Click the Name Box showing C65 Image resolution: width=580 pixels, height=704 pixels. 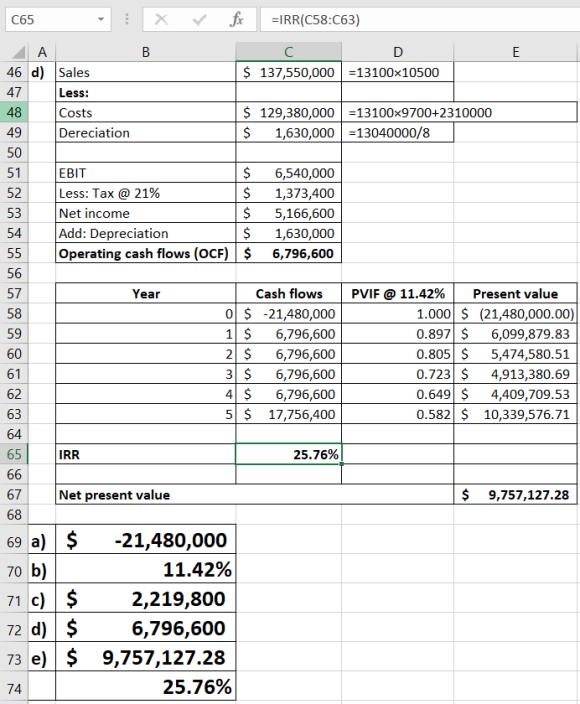58,20
